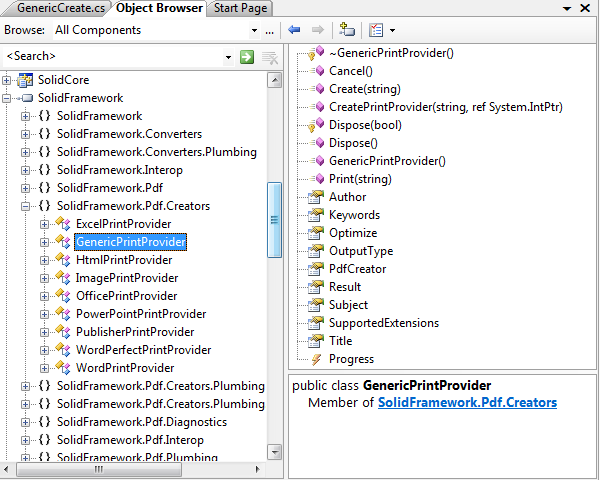Click the Progress event lightning icon
Viewport: 600px width, 480px height.
(x=316, y=359)
